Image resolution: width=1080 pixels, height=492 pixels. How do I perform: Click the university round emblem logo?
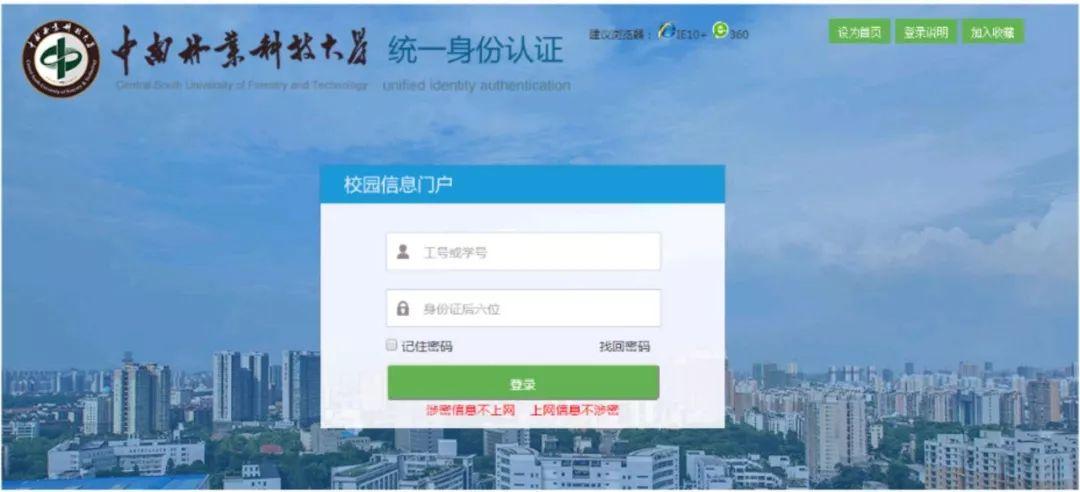pos(61,58)
